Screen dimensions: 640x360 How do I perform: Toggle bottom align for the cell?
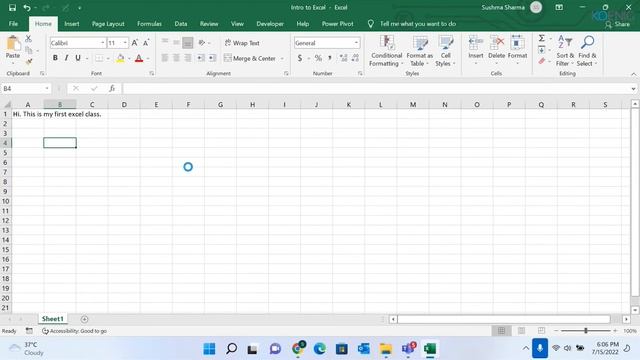pyautogui.click(x=188, y=43)
